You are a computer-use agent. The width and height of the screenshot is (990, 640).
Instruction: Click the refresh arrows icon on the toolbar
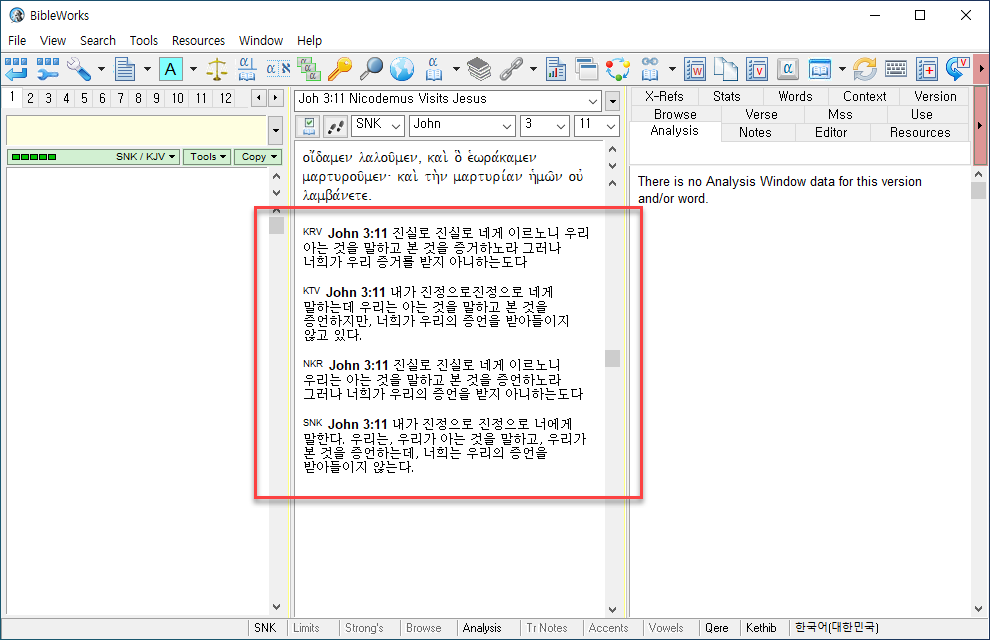tap(866, 70)
